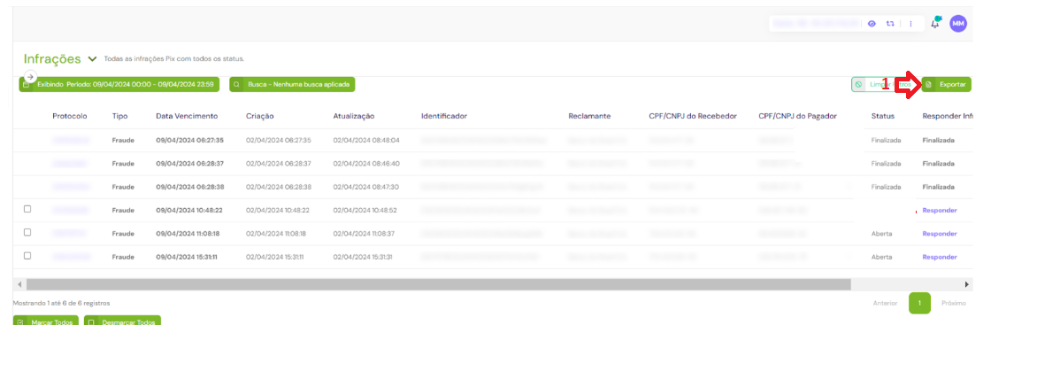The width and height of the screenshot is (1057, 367).
Task: Click Responder link in the last row
Action: [940, 257]
